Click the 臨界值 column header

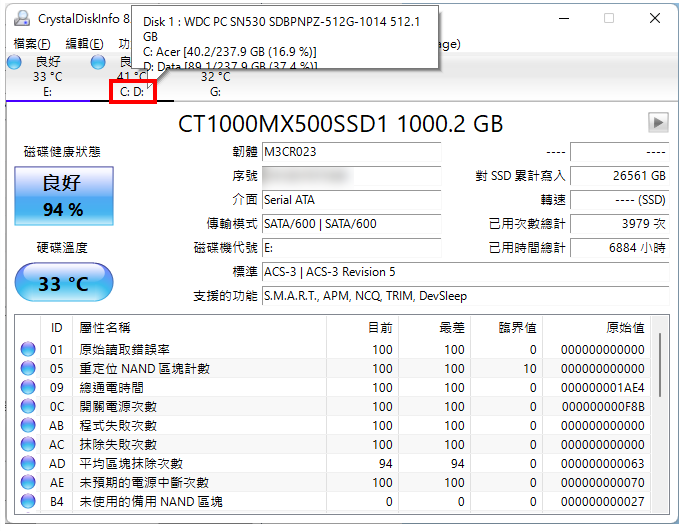click(x=507, y=328)
